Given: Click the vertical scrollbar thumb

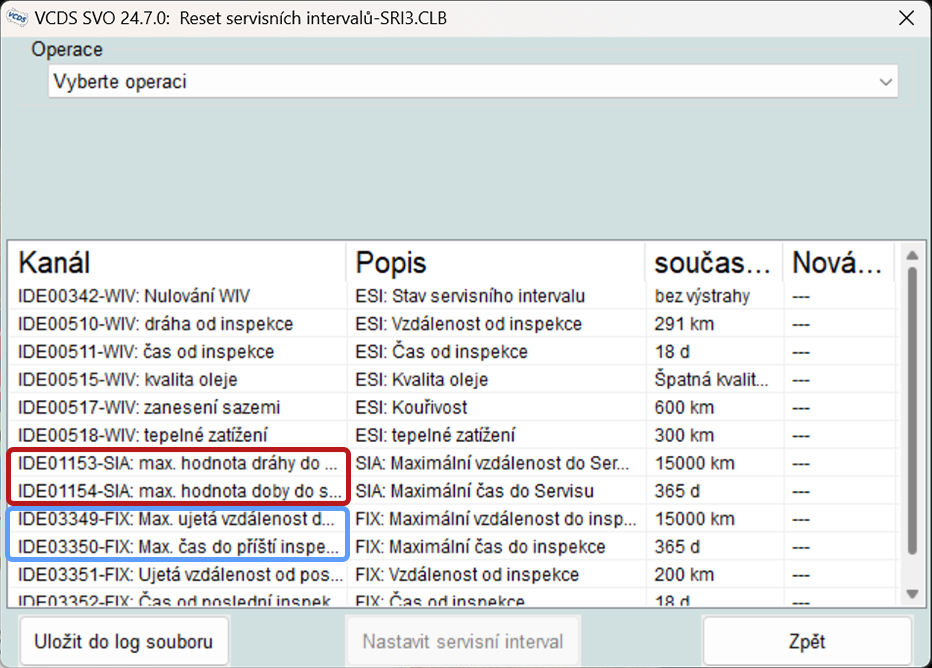Looking at the screenshot, I should pos(913,411).
